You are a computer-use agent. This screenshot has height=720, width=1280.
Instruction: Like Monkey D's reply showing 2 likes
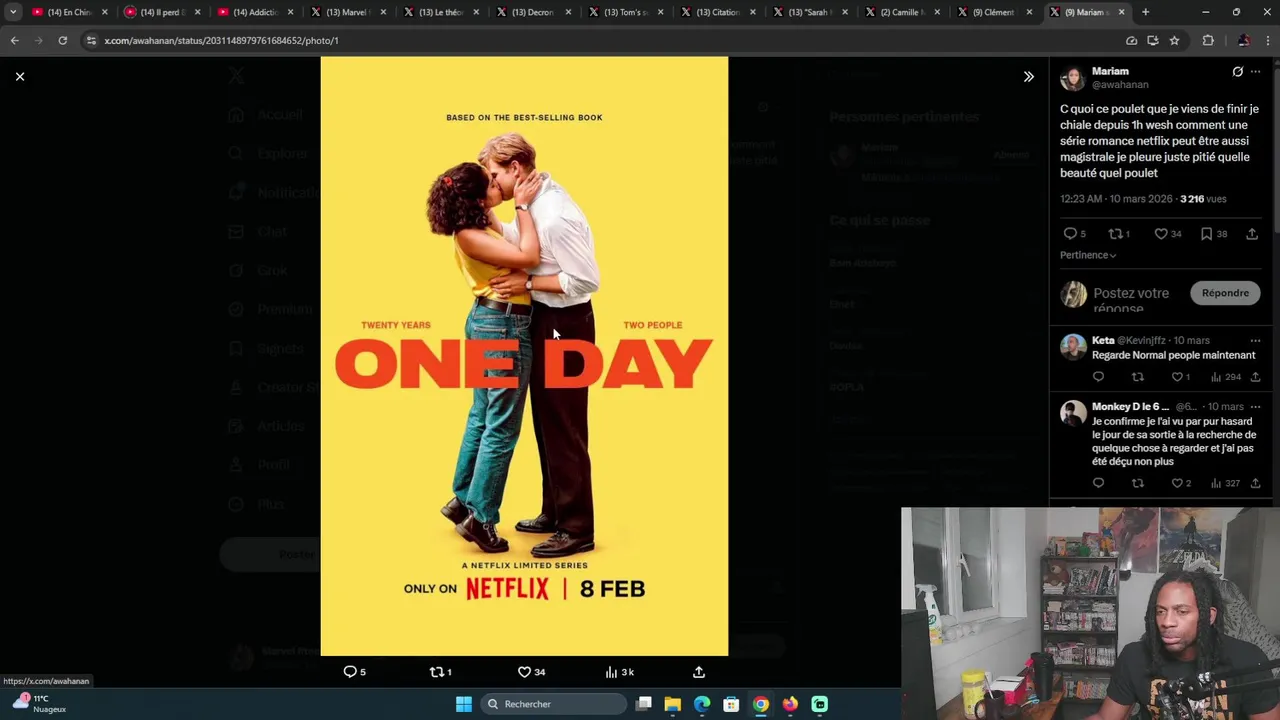(x=1177, y=483)
